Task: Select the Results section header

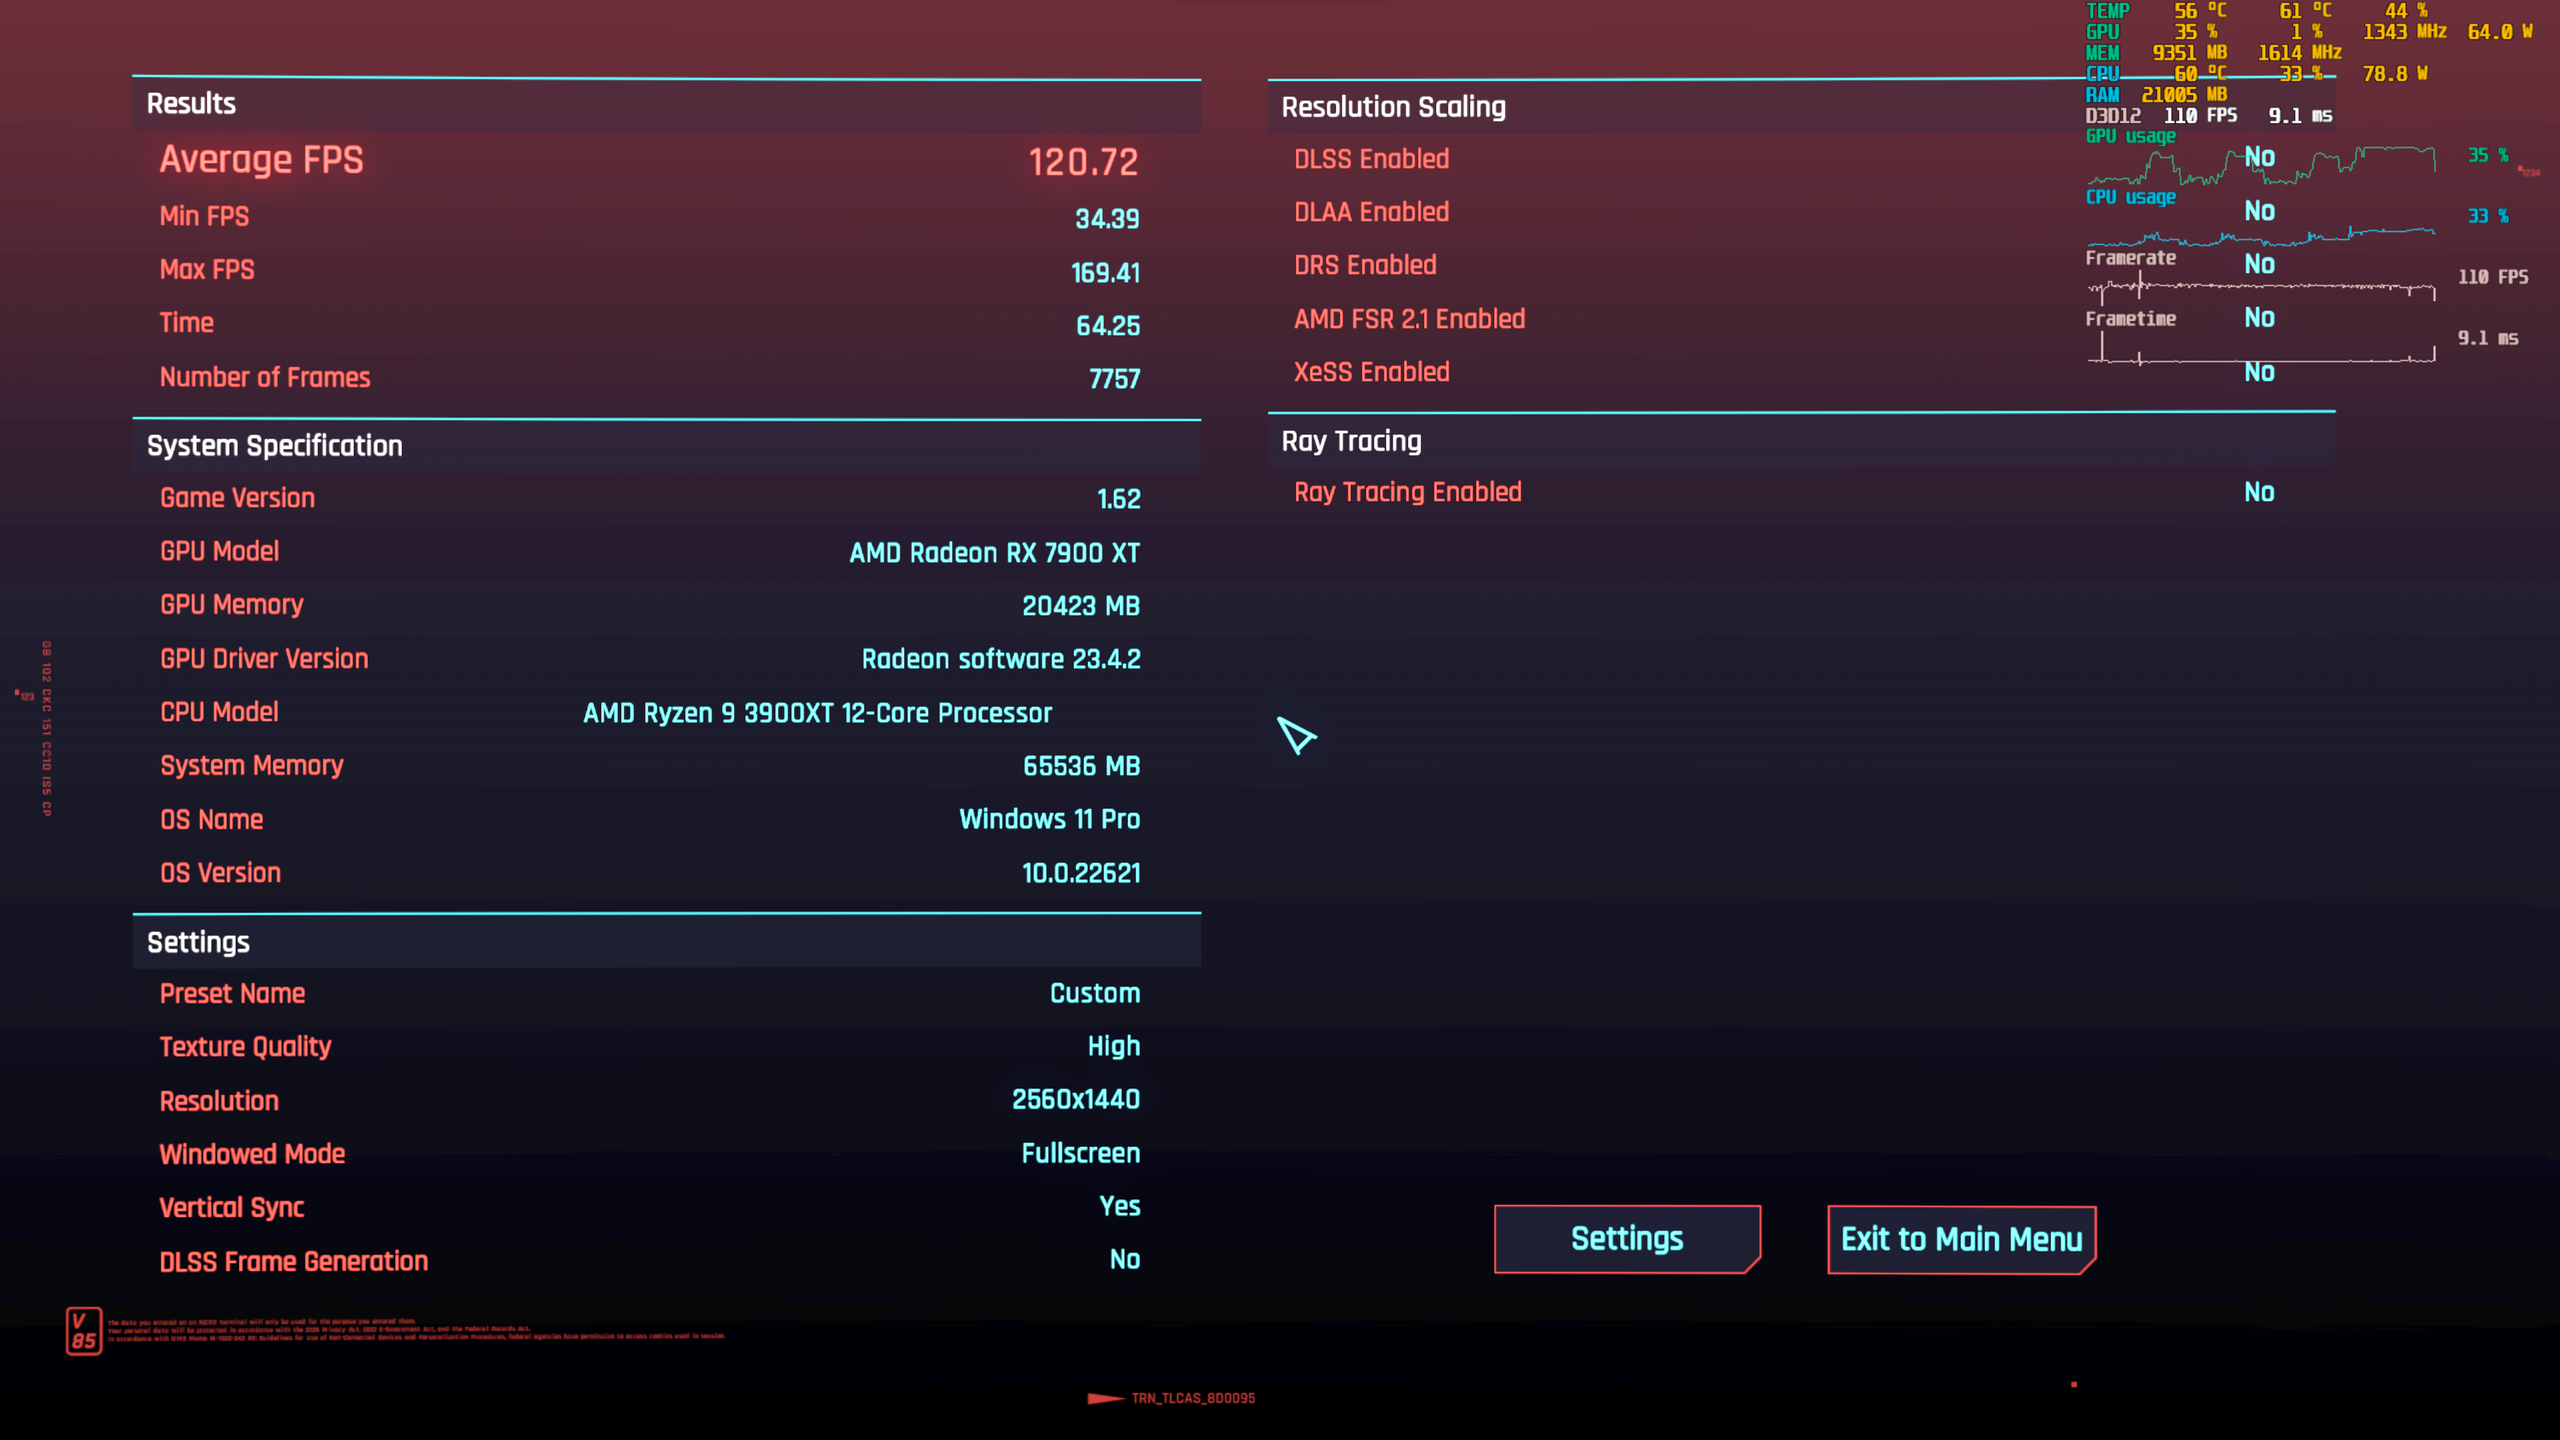Action: (x=191, y=104)
